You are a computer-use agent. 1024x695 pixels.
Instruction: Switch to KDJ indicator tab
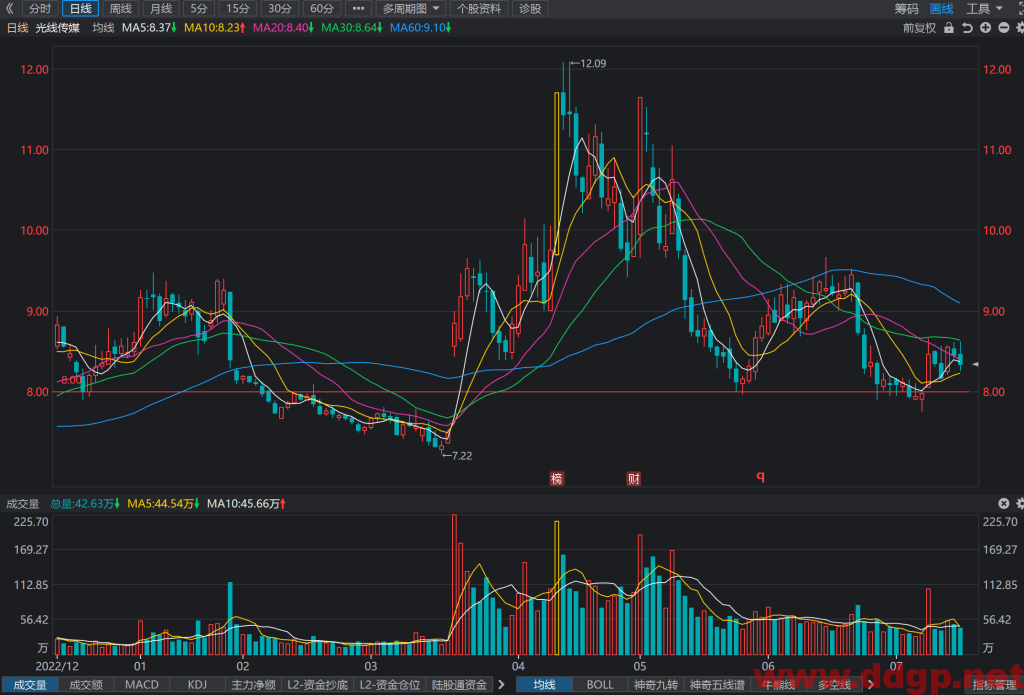point(197,685)
